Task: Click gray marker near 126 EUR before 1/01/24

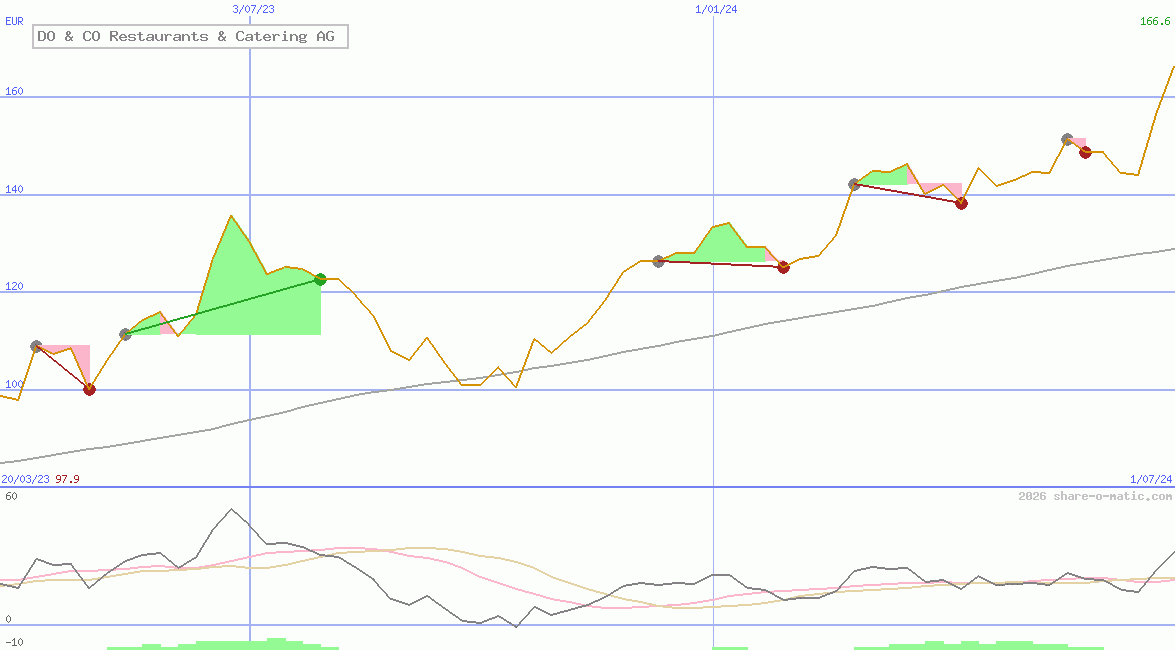Action: [x=658, y=261]
